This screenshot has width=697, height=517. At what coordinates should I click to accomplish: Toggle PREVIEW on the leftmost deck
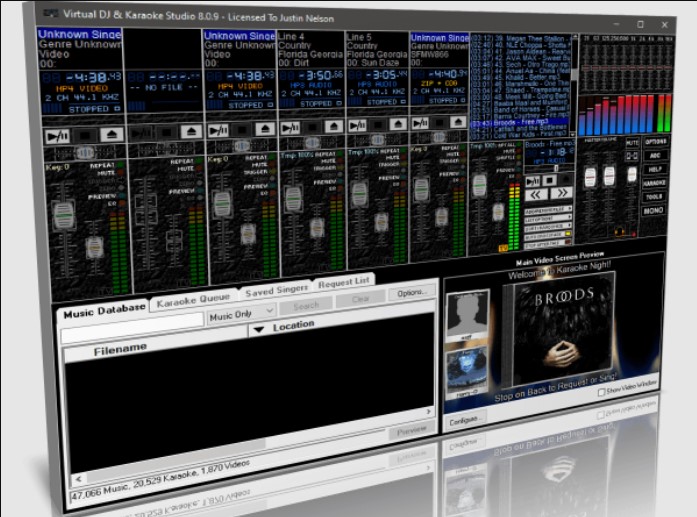tap(121, 196)
